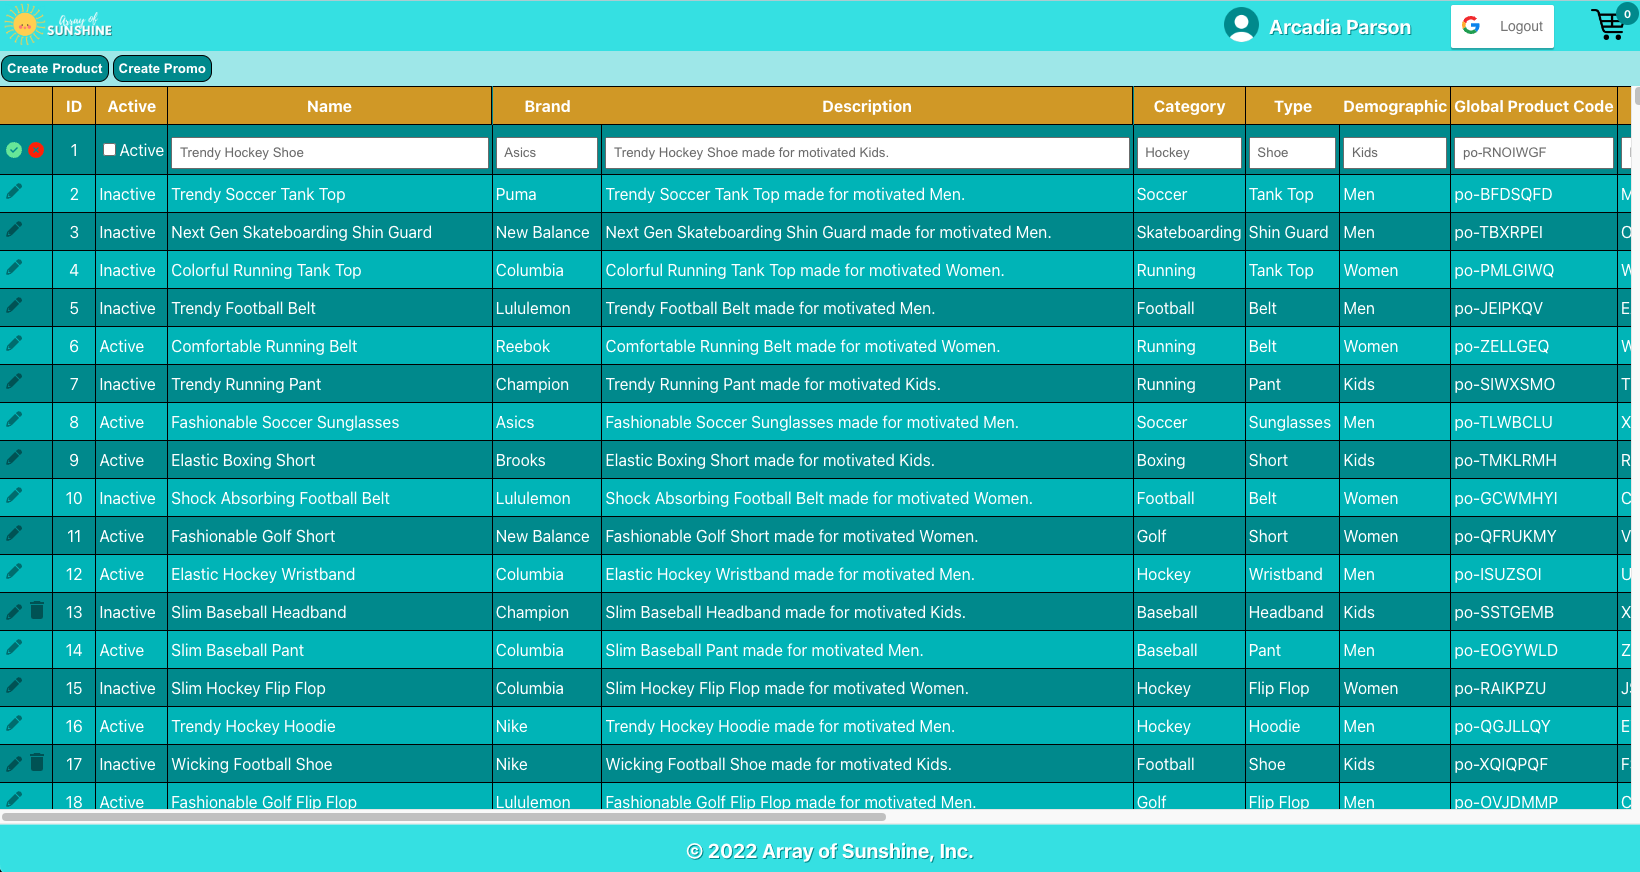Edit row 4 Colorful Running Tank Top
The width and height of the screenshot is (1640, 872).
[14, 267]
